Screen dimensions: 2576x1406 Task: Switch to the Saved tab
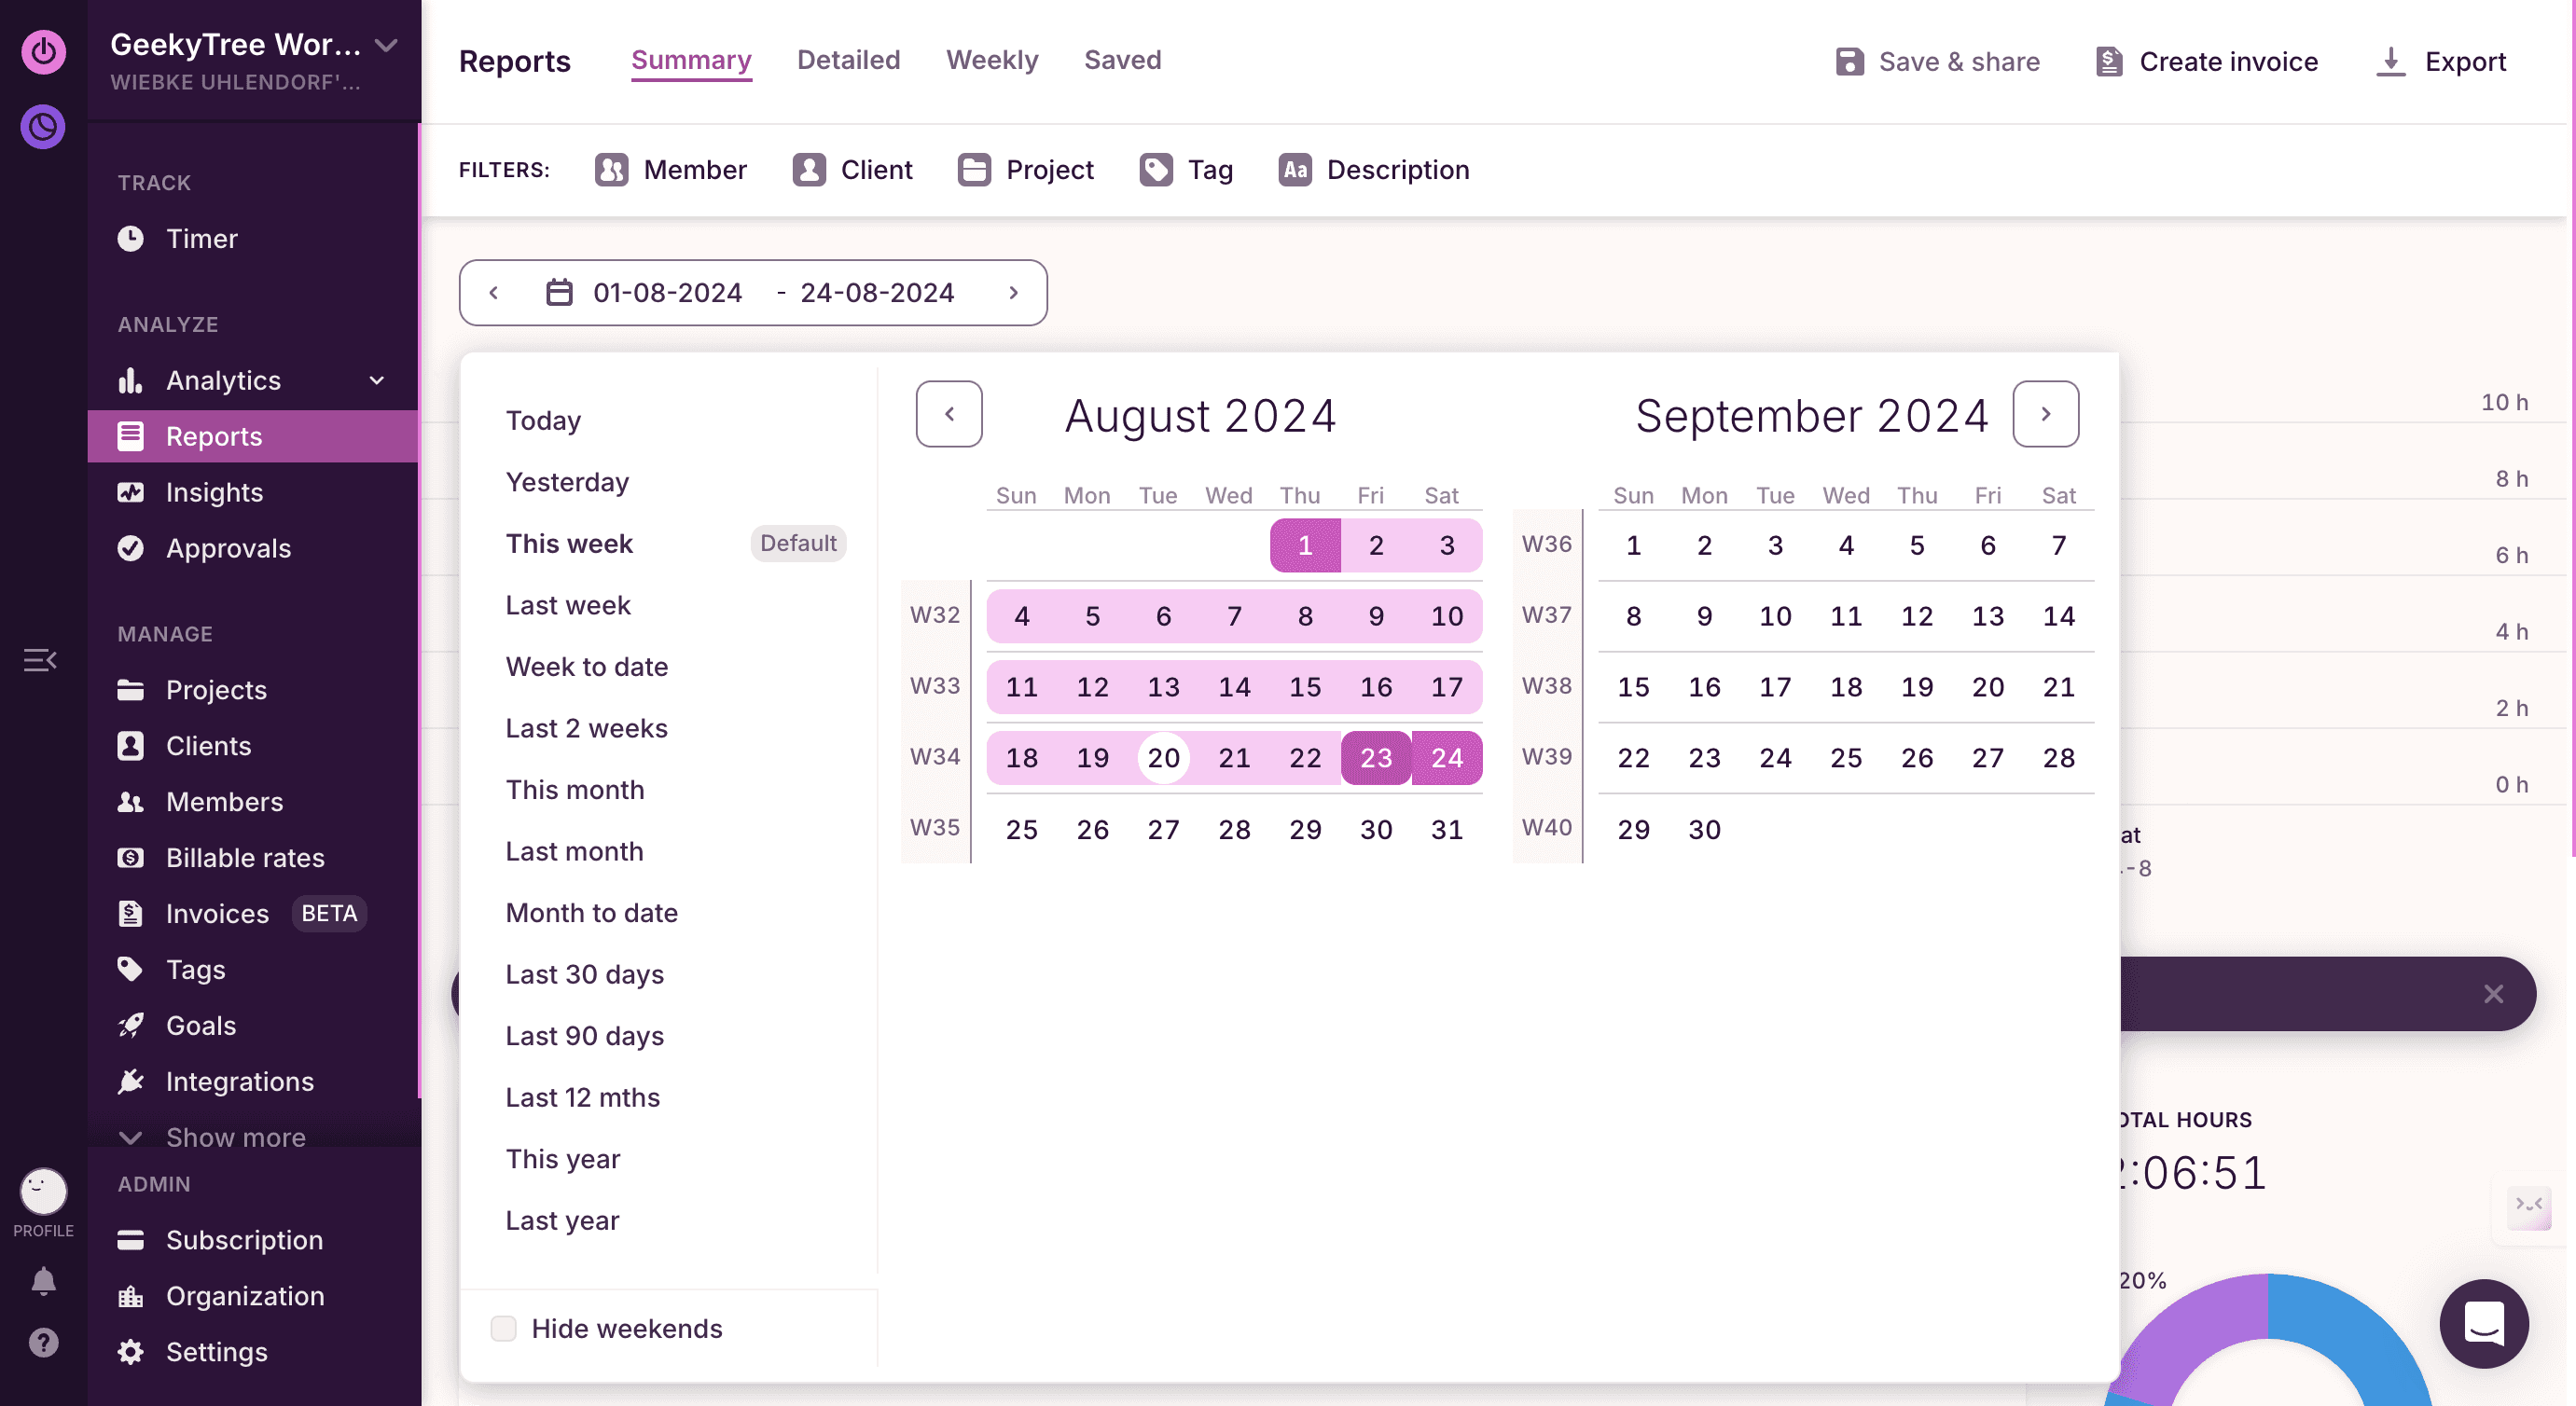[1122, 60]
